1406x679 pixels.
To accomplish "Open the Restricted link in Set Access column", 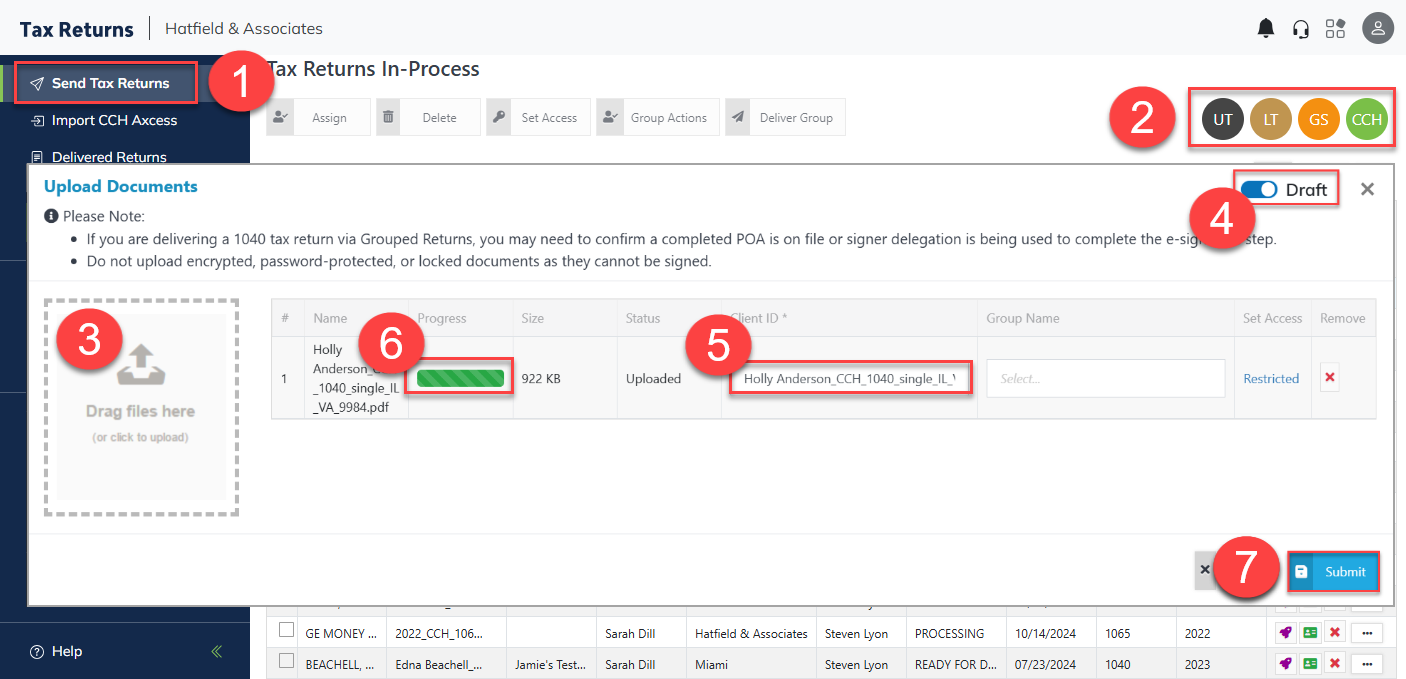I will point(1271,378).
